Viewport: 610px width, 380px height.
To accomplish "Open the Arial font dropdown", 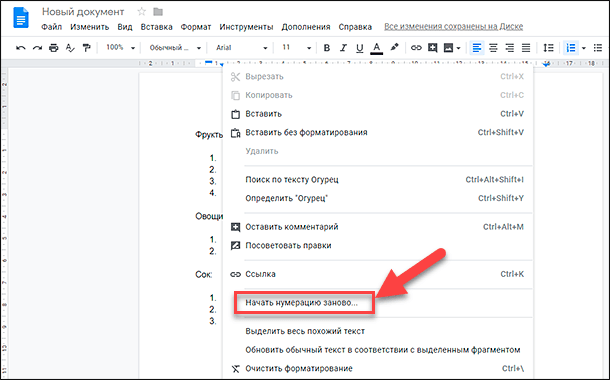I will (x=242, y=48).
